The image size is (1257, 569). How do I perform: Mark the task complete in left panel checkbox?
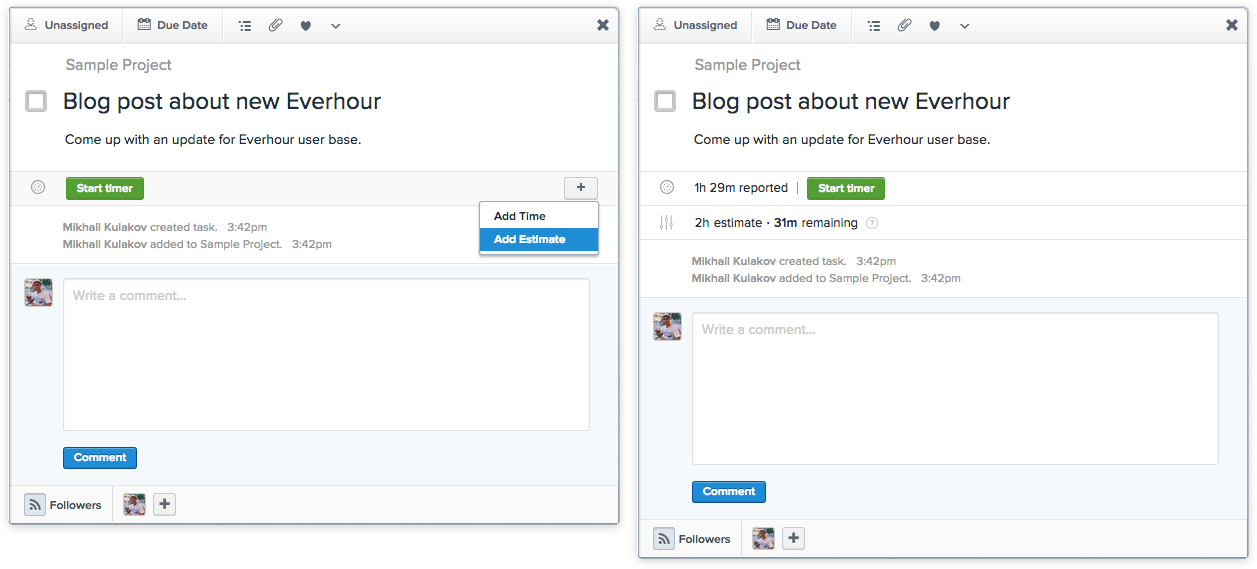click(x=36, y=101)
